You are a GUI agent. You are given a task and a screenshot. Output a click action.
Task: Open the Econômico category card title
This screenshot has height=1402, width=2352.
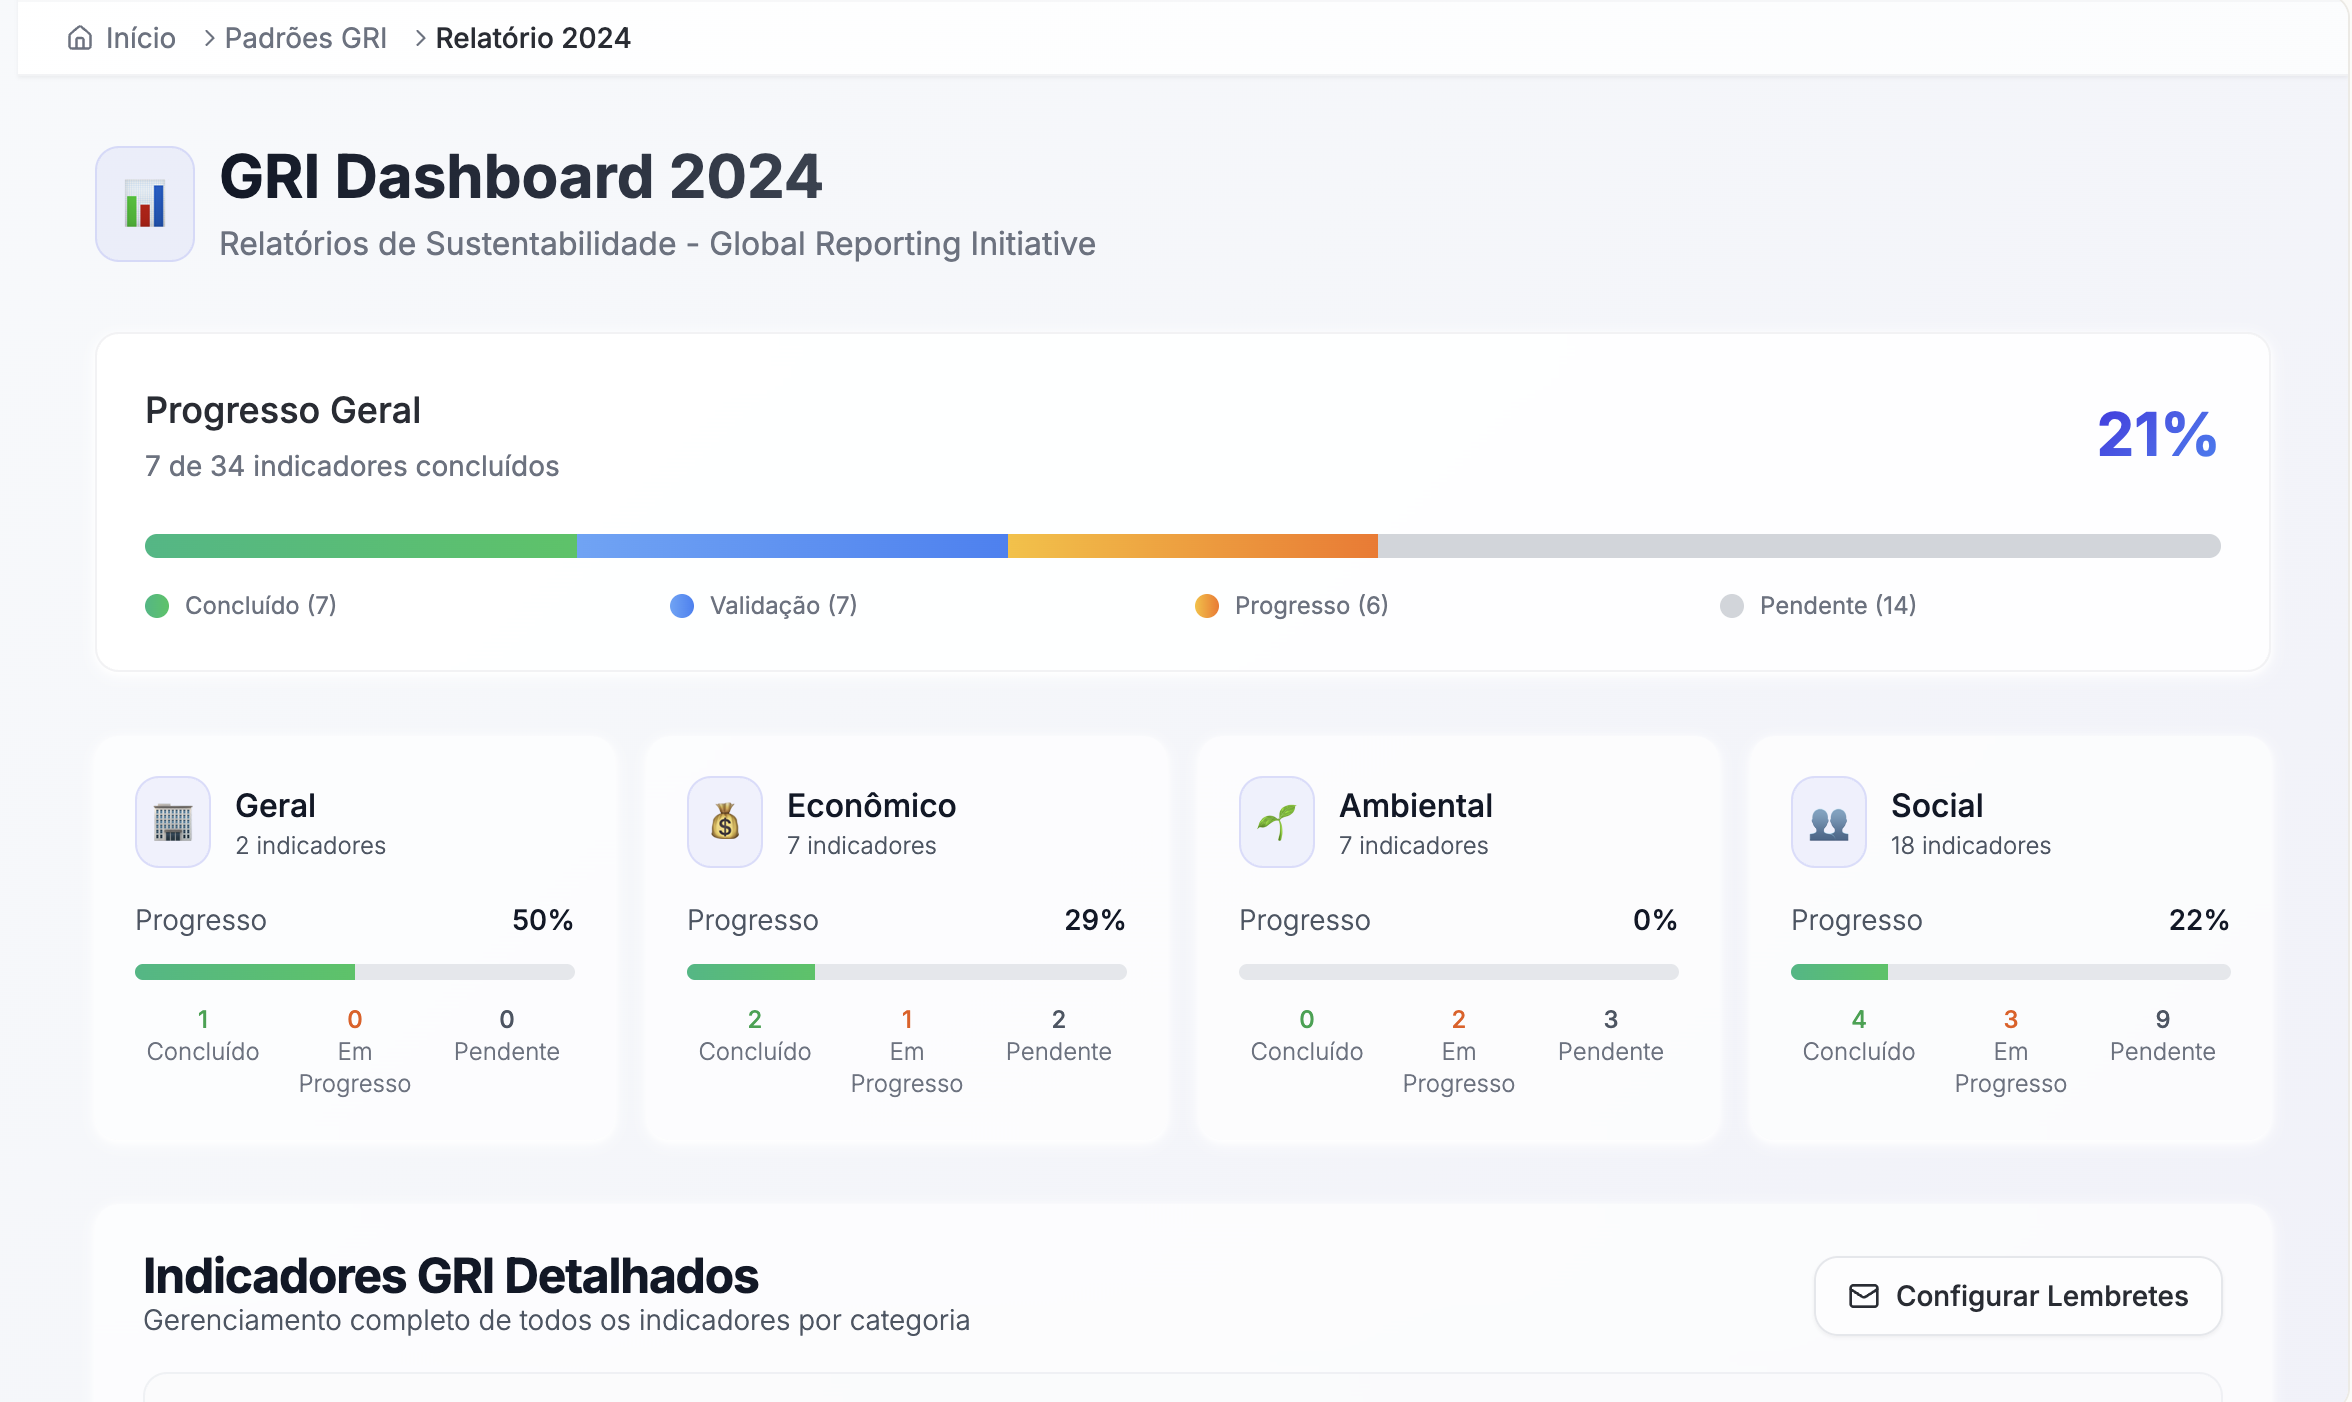(x=871, y=806)
